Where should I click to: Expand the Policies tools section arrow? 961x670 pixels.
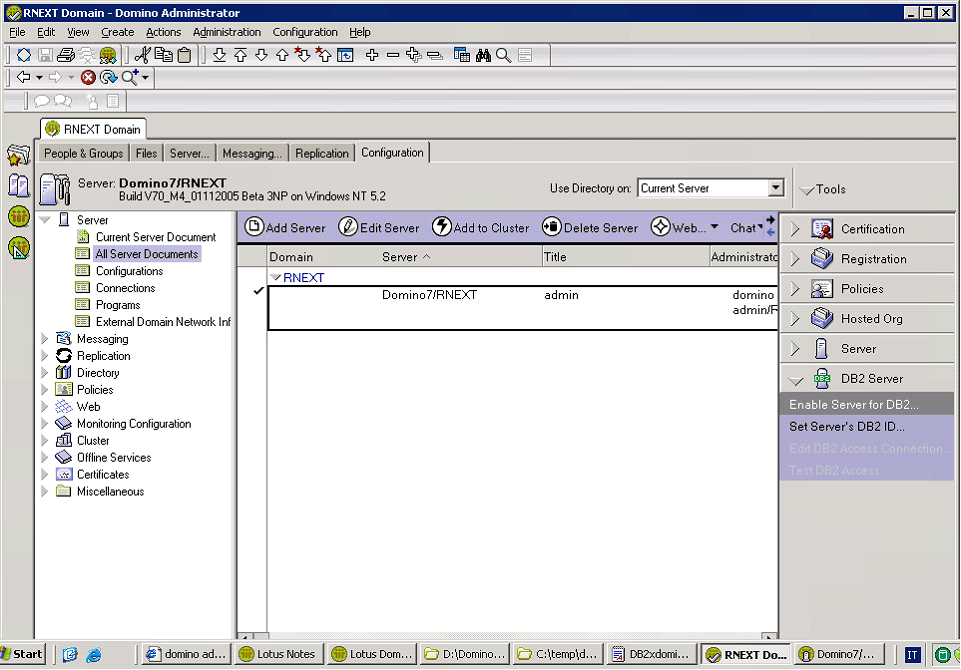[x=795, y=289]
